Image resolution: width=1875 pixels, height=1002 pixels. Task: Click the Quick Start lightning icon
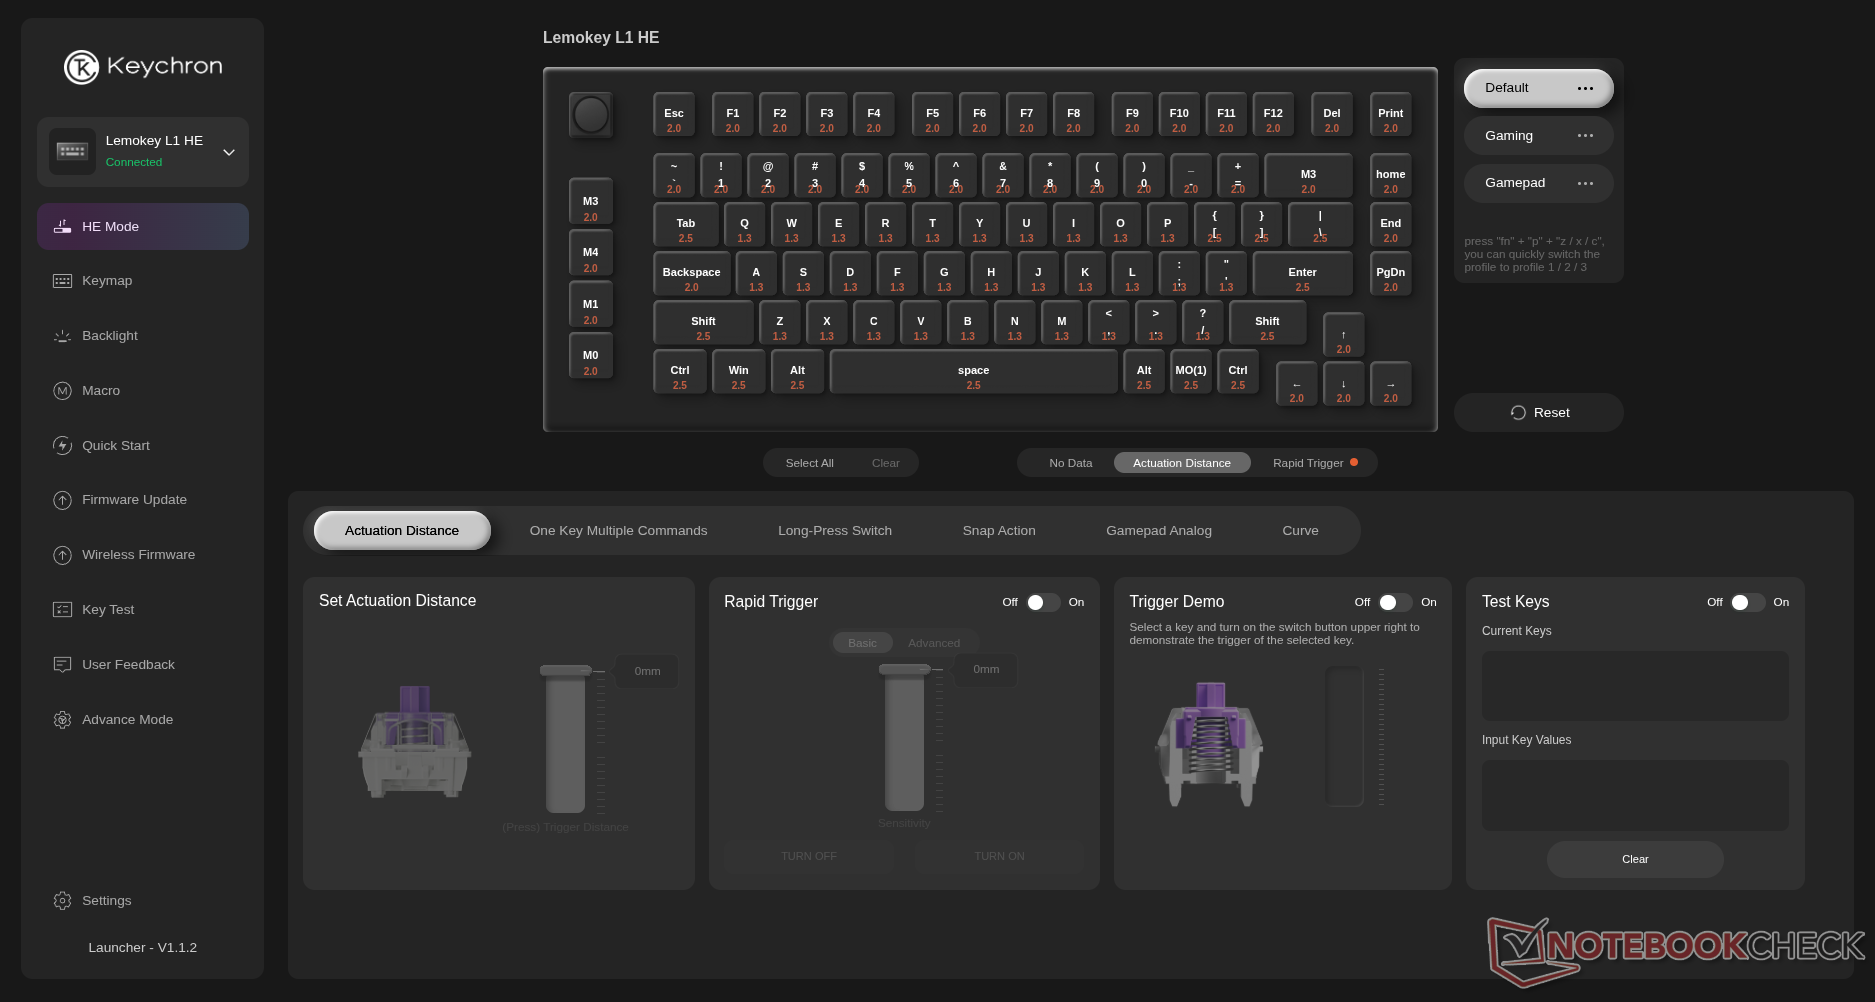(62, 446)
